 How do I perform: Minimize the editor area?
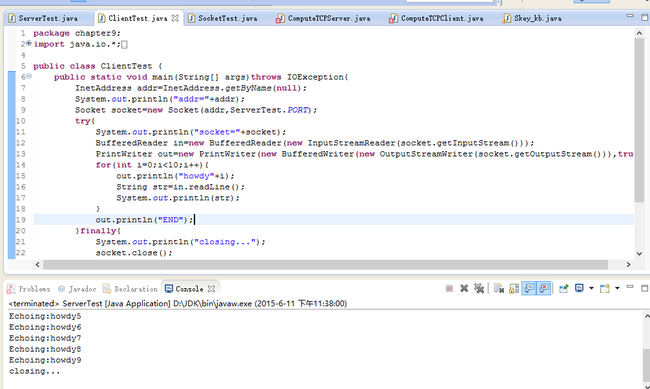tap(630, 16)
